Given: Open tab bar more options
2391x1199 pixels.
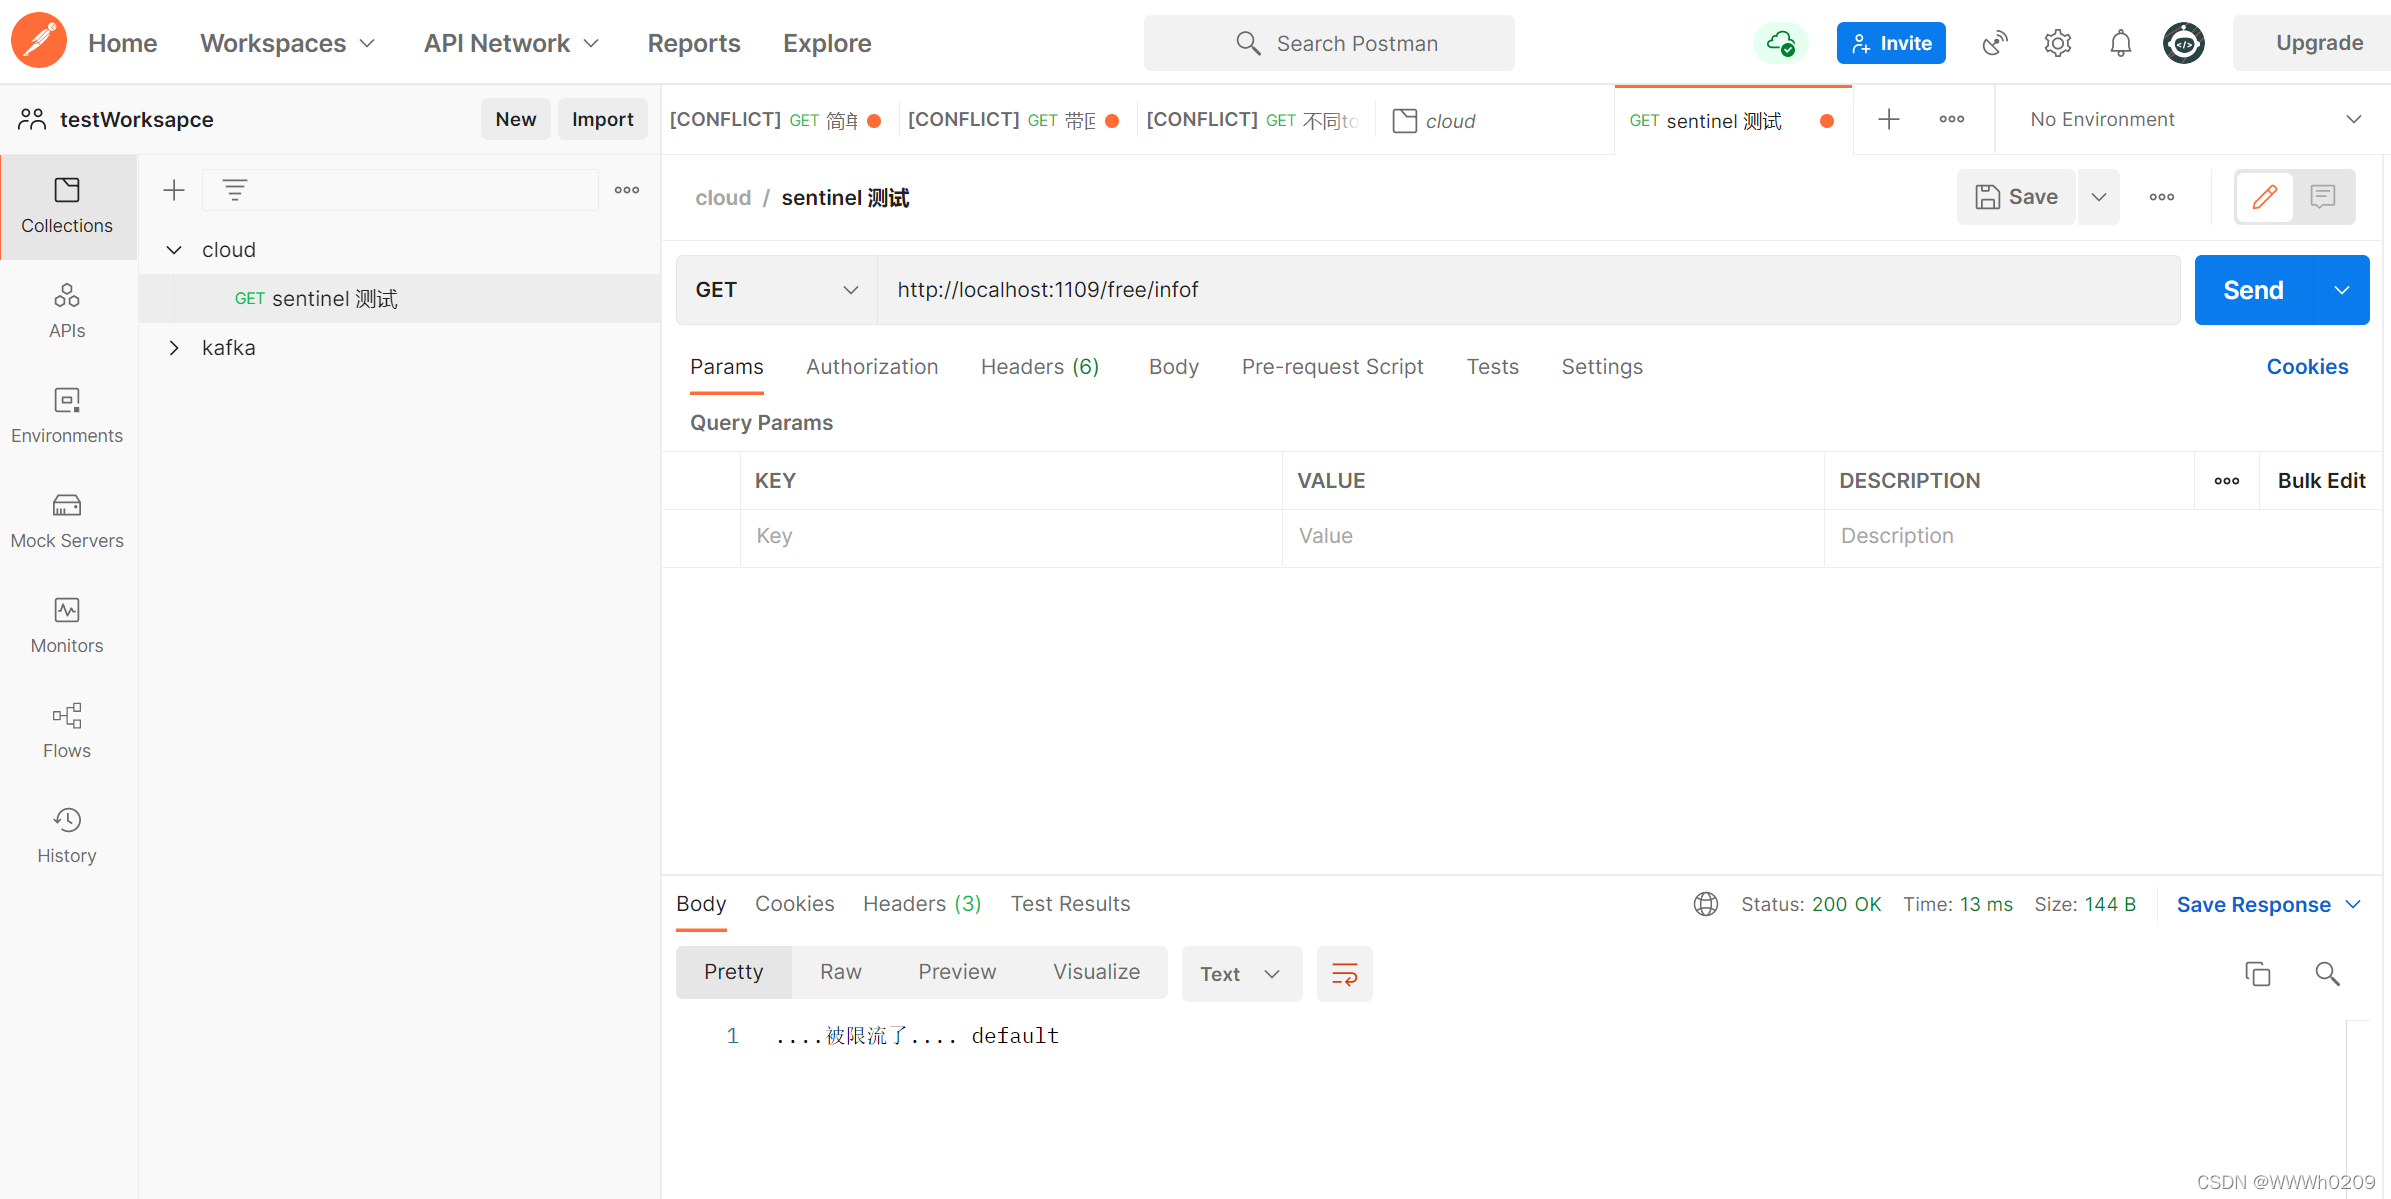Looking at the screenshot, I should click(1952, 120).
